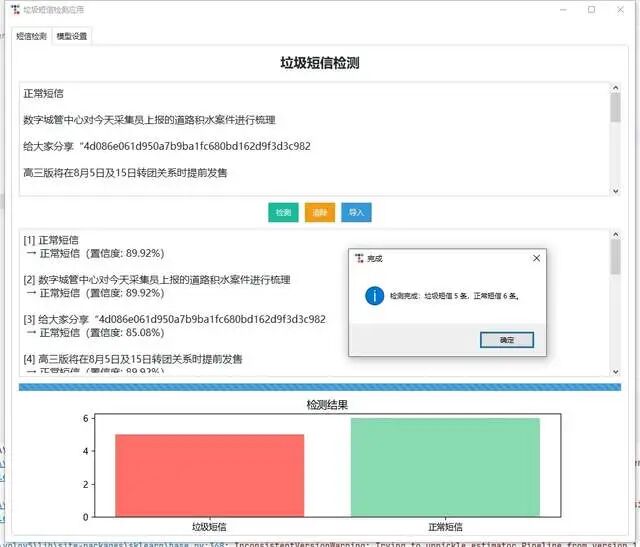Click down arrow of results list scrollbar
This screenshot has height=547, width=640.
pos(615,370)
